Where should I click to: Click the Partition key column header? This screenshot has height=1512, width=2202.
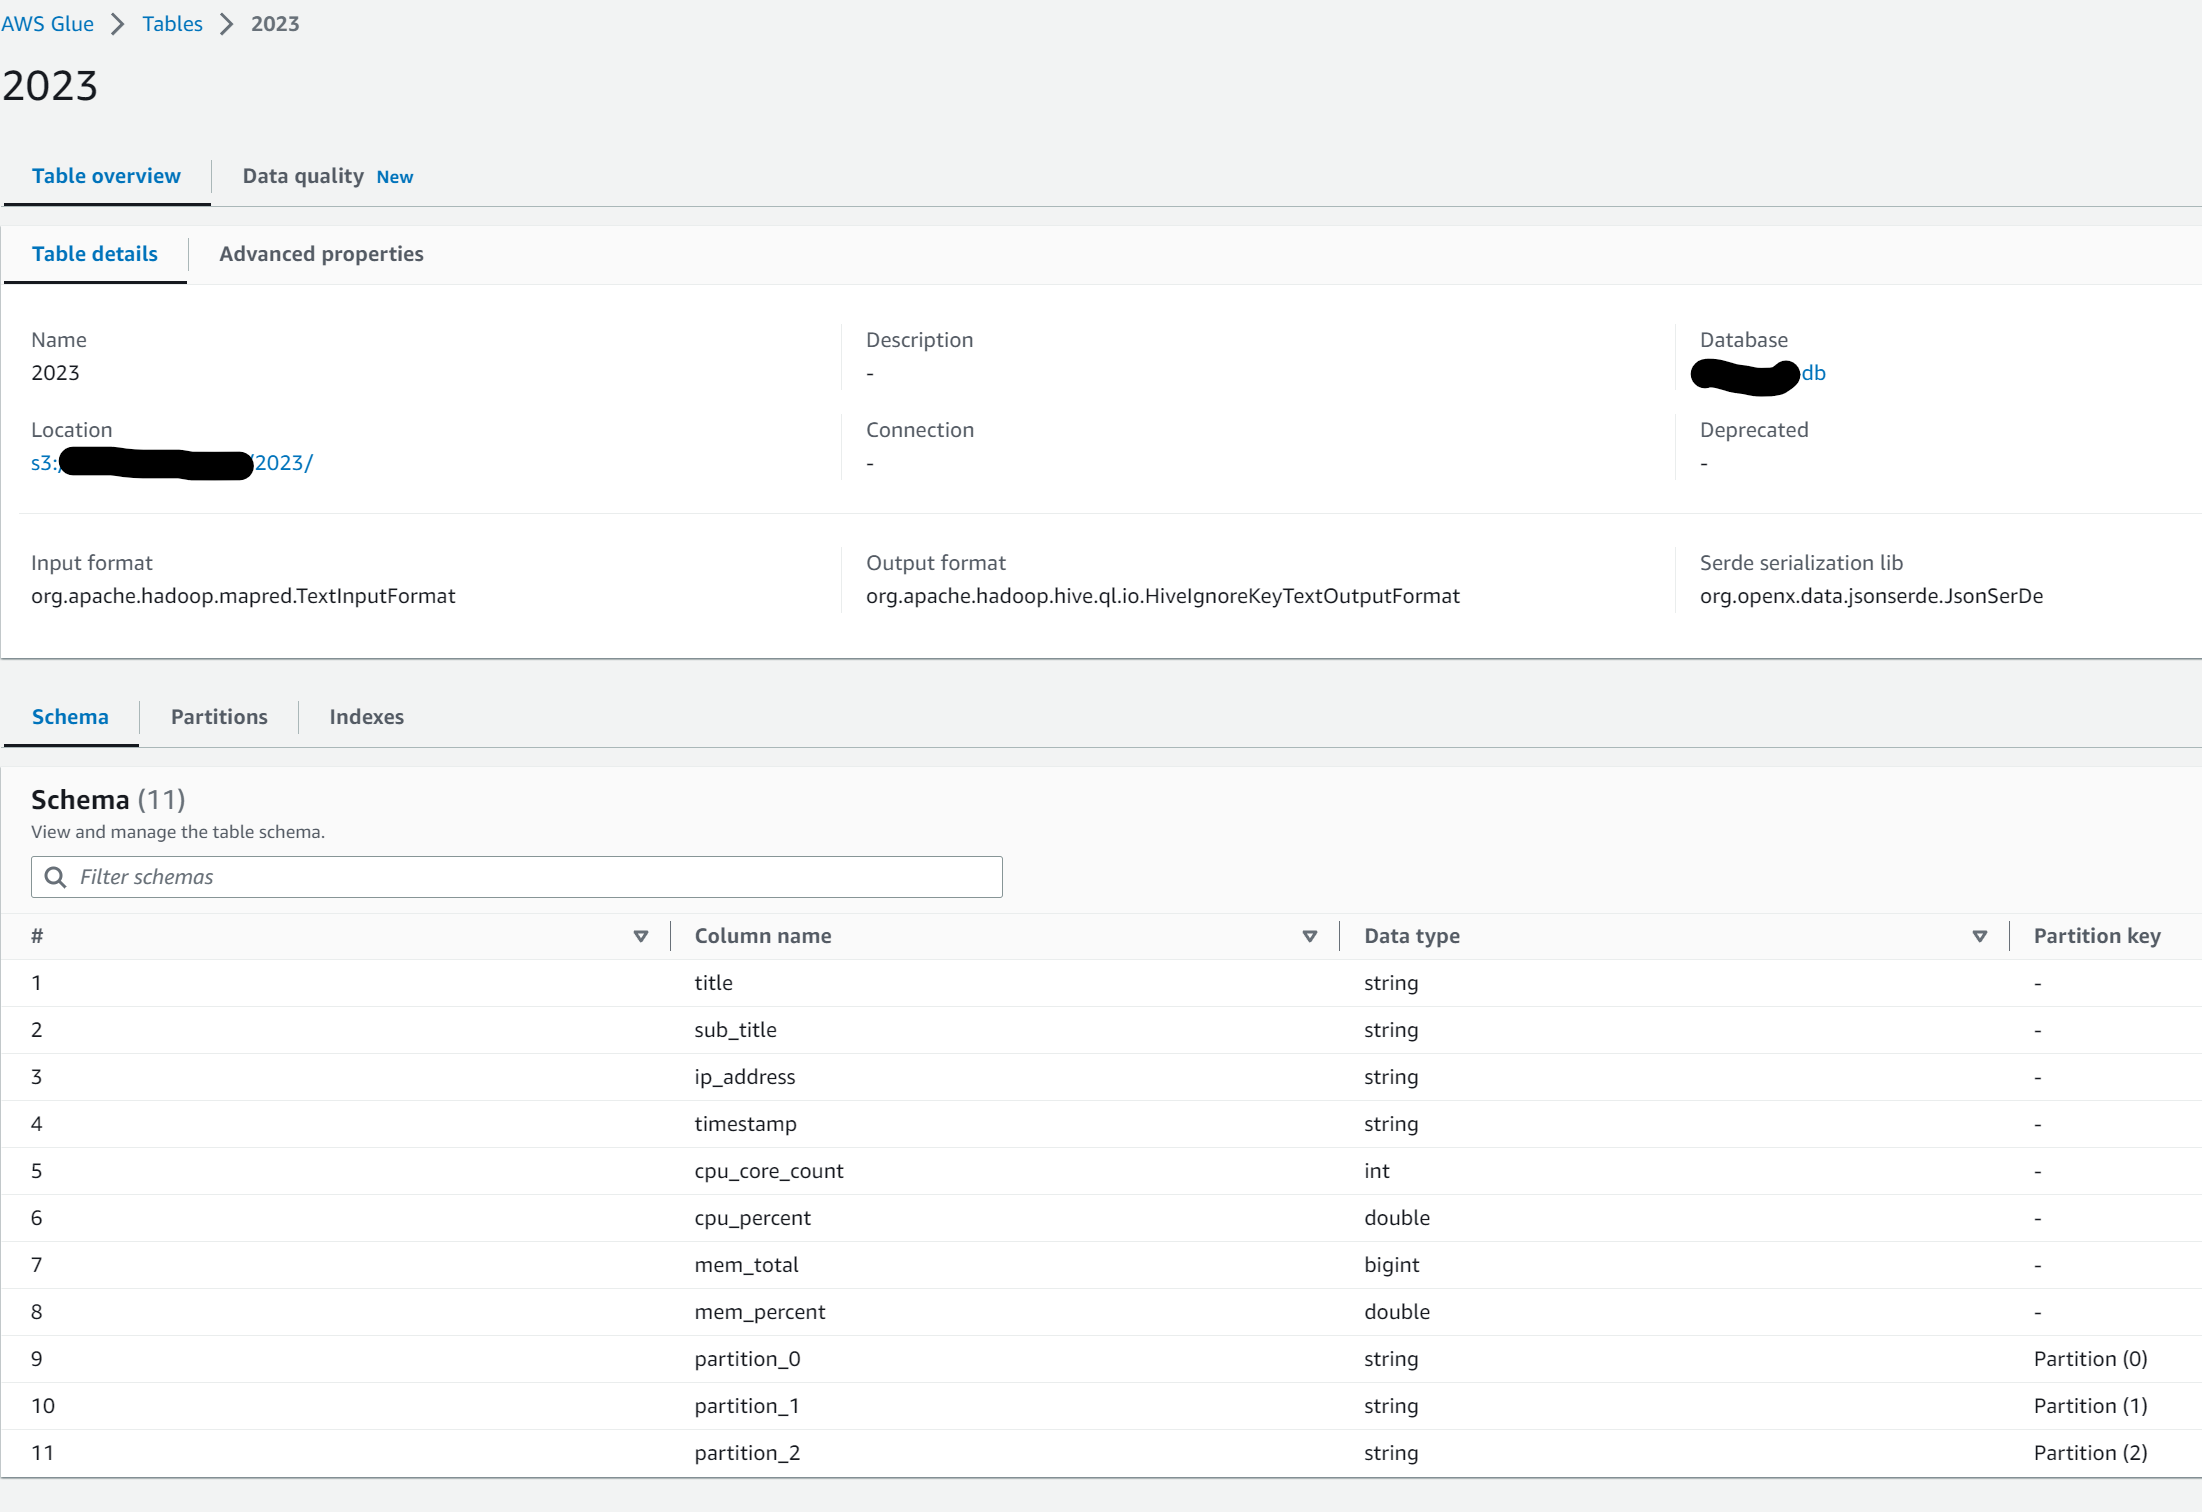tap(2096, 936)
